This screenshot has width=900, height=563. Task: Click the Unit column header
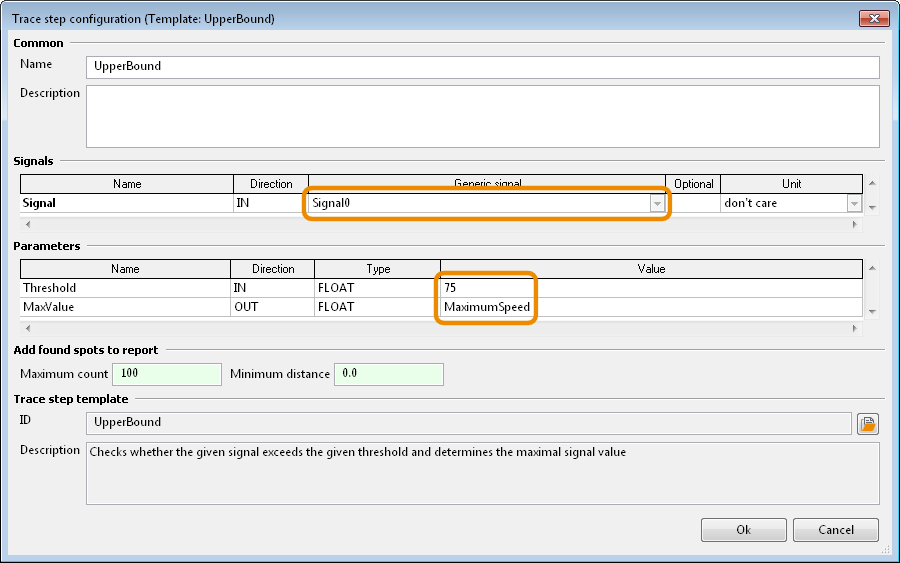pyautogui.click(x=792, y=184)
